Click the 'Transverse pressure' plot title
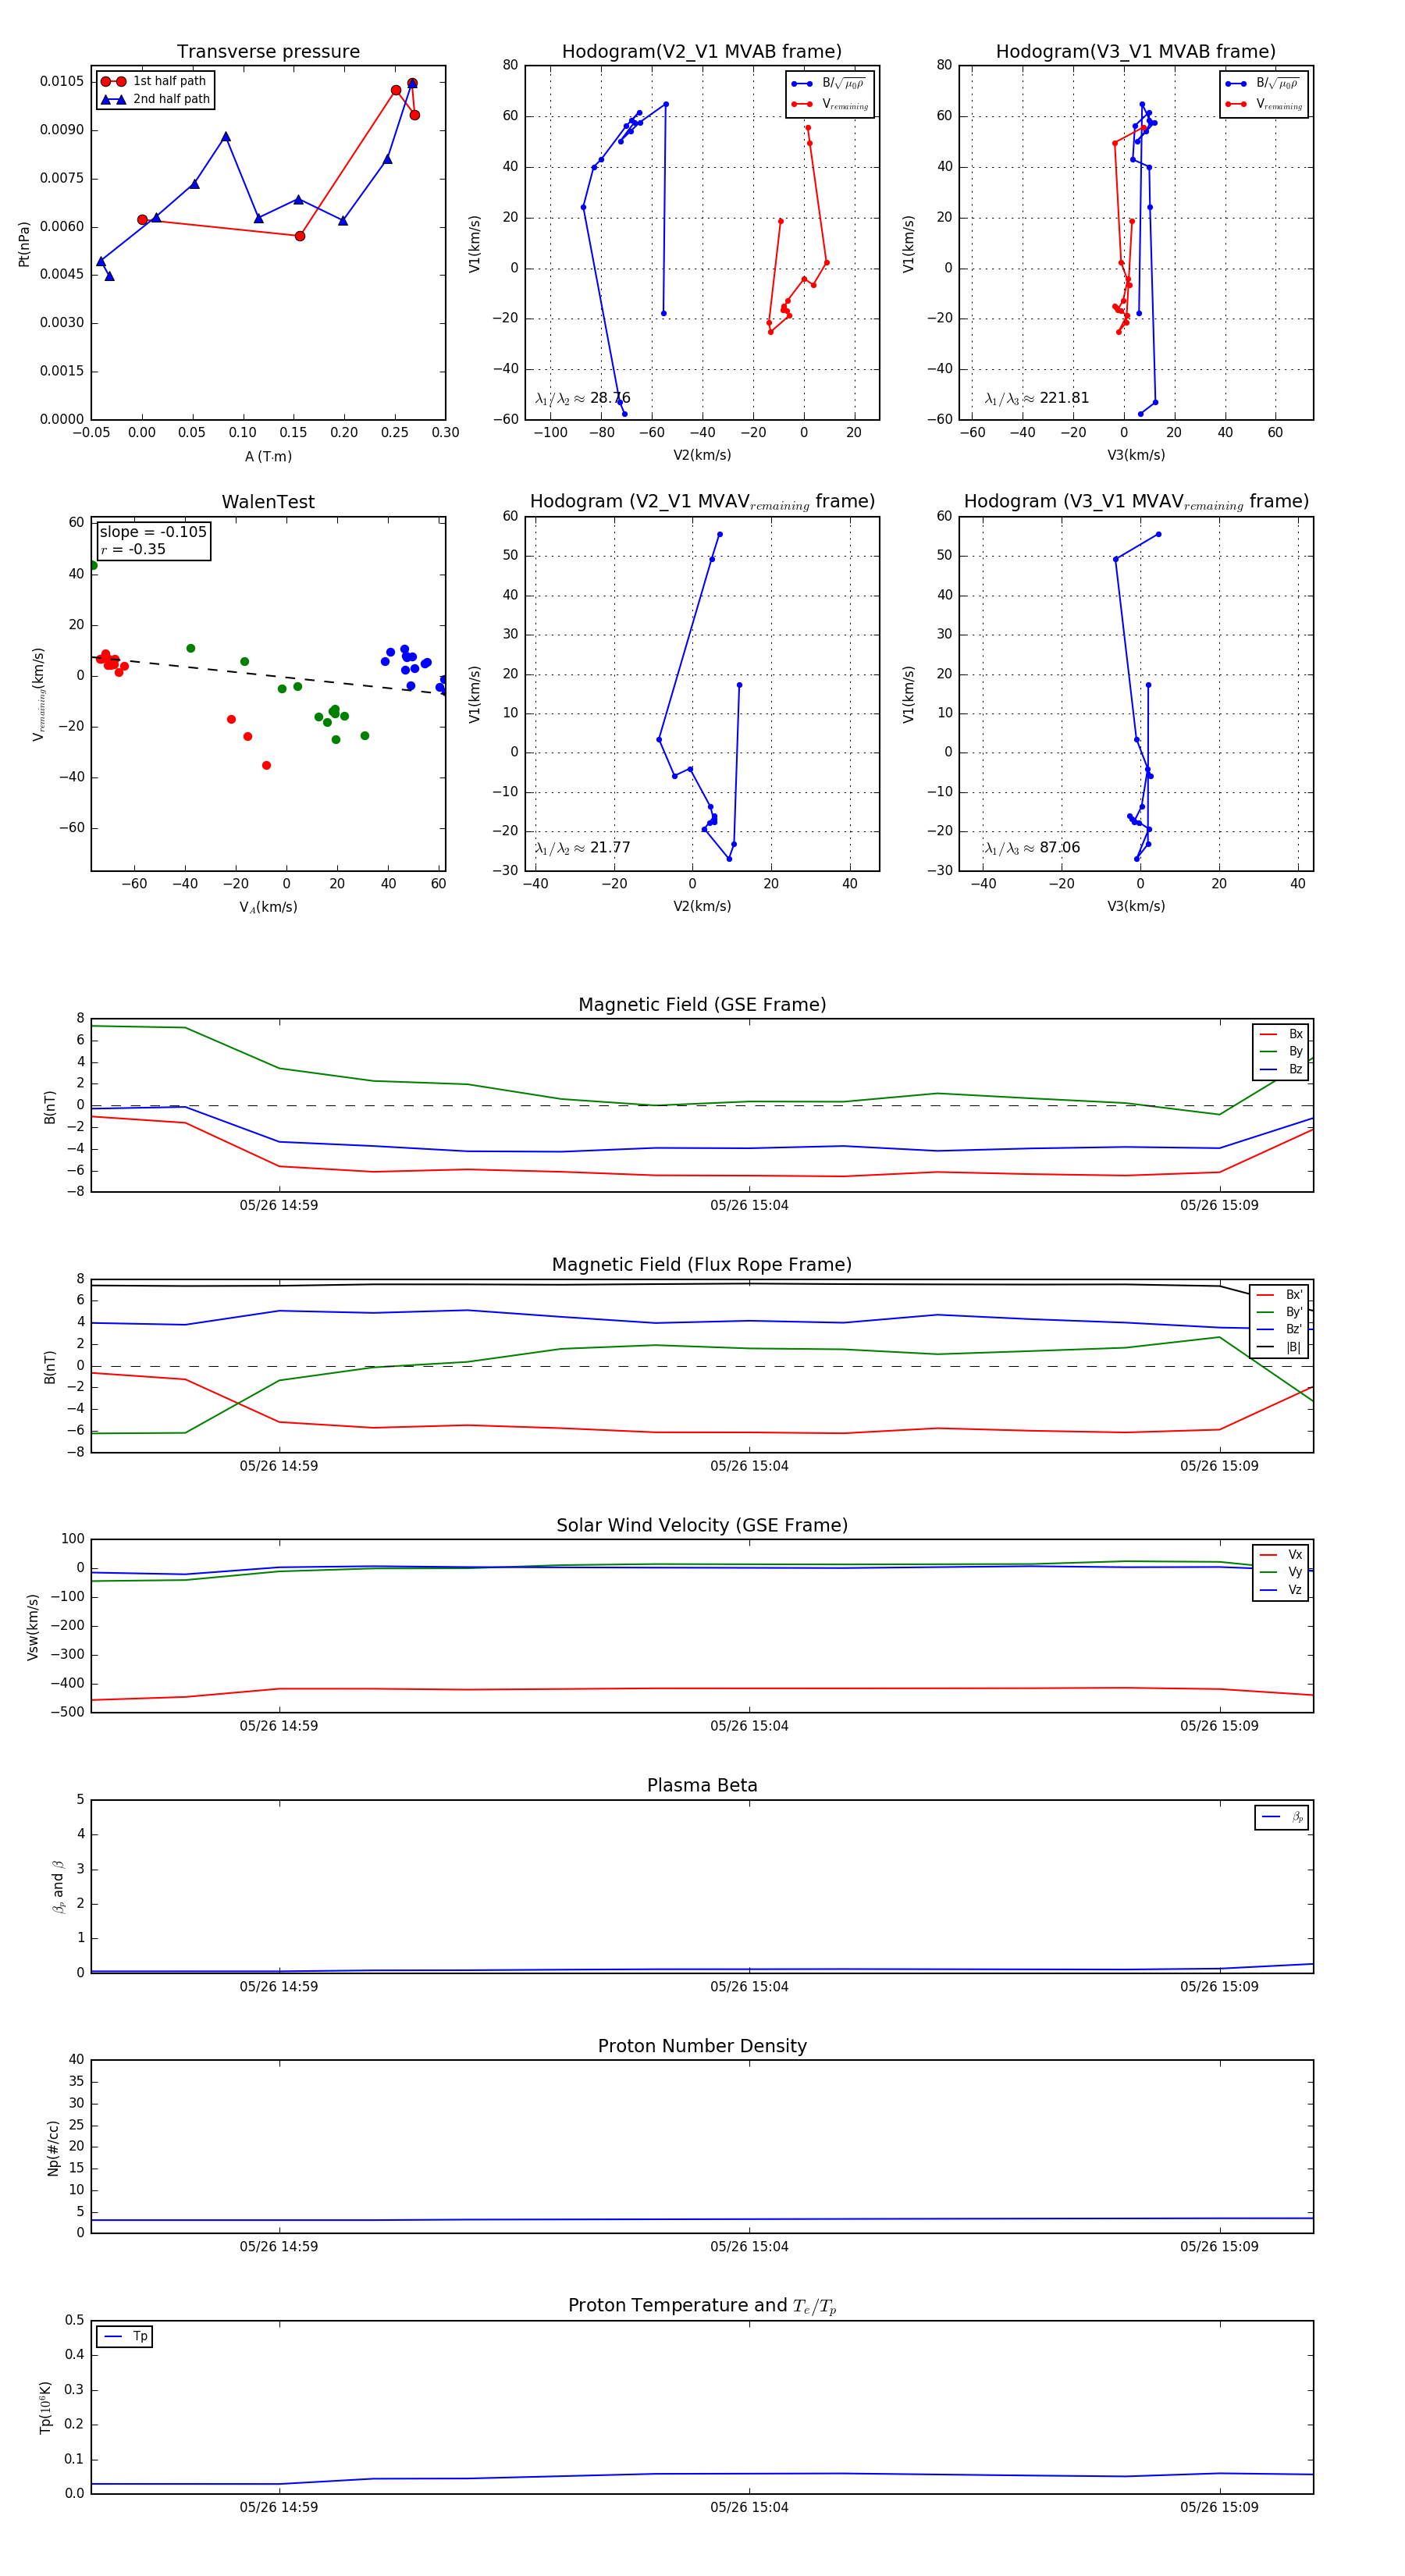 (268, 52)
